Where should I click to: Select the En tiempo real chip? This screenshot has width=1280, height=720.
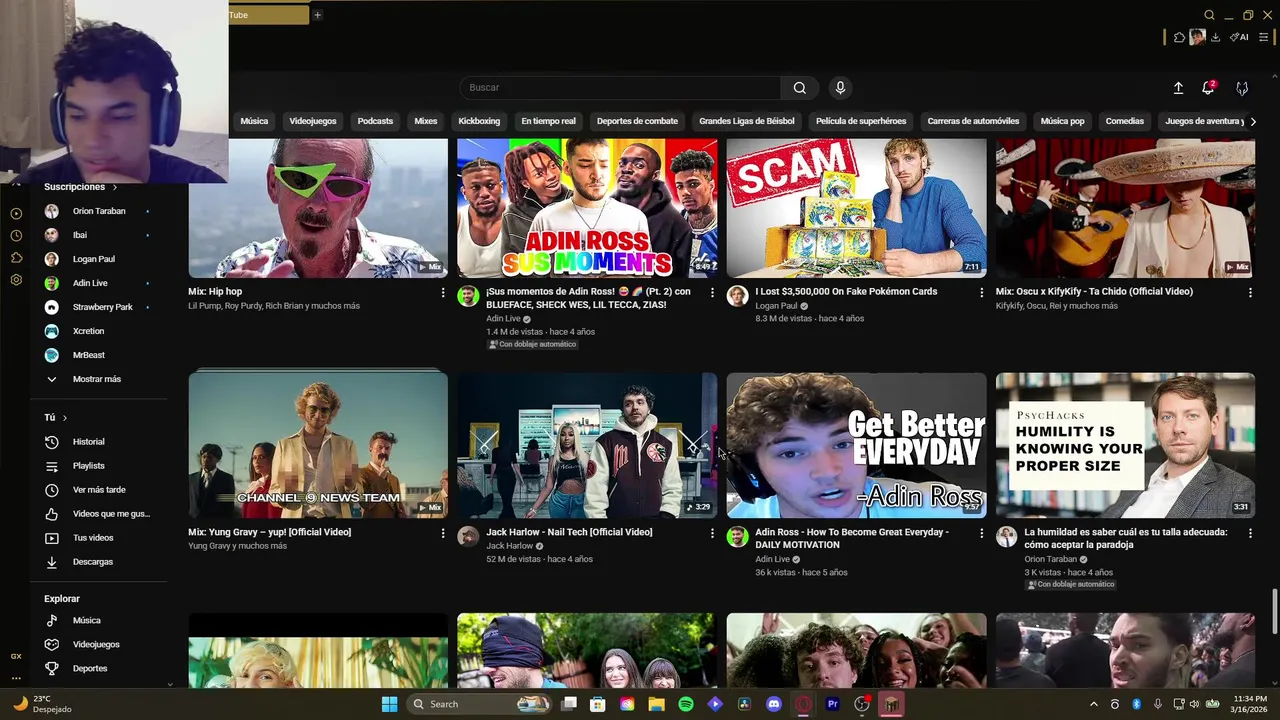point(548,121)
